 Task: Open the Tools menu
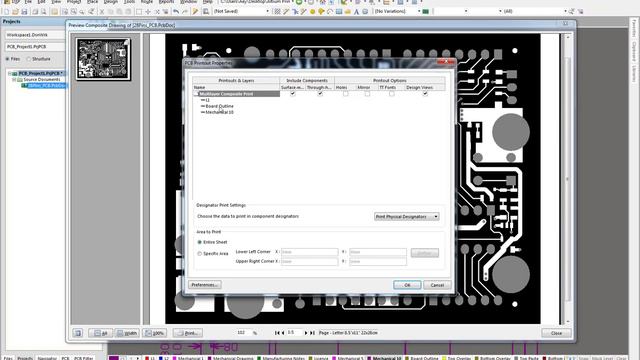(129, 2)
